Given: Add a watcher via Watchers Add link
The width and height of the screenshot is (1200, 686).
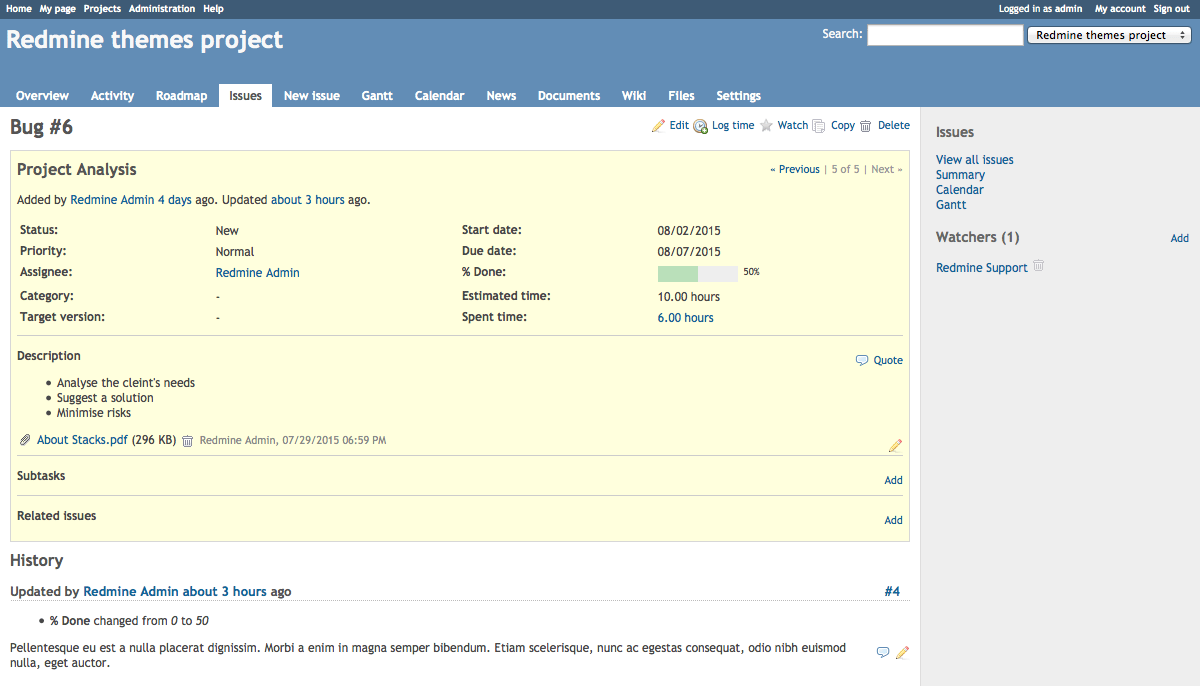Looking at the screenshot, I should pos(1180,239).
